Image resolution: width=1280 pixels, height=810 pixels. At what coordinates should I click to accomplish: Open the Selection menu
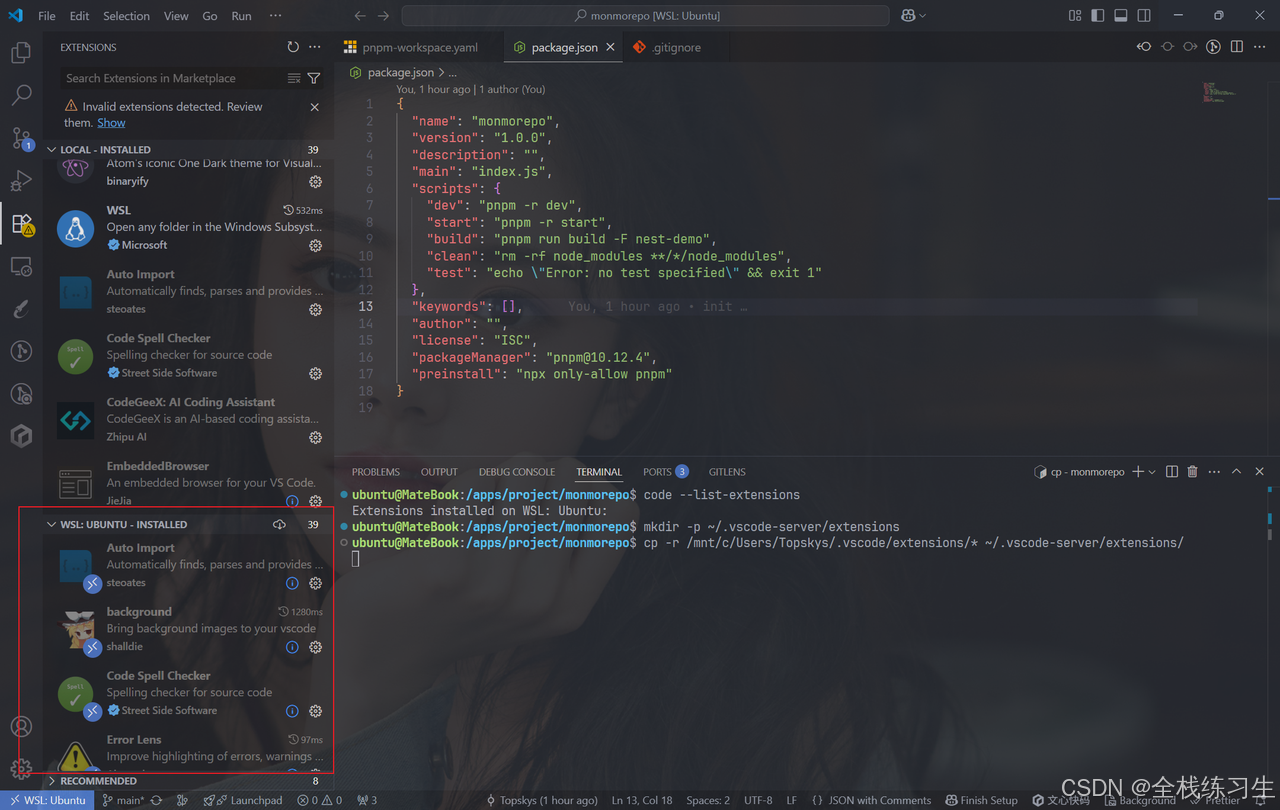[126, 15]
